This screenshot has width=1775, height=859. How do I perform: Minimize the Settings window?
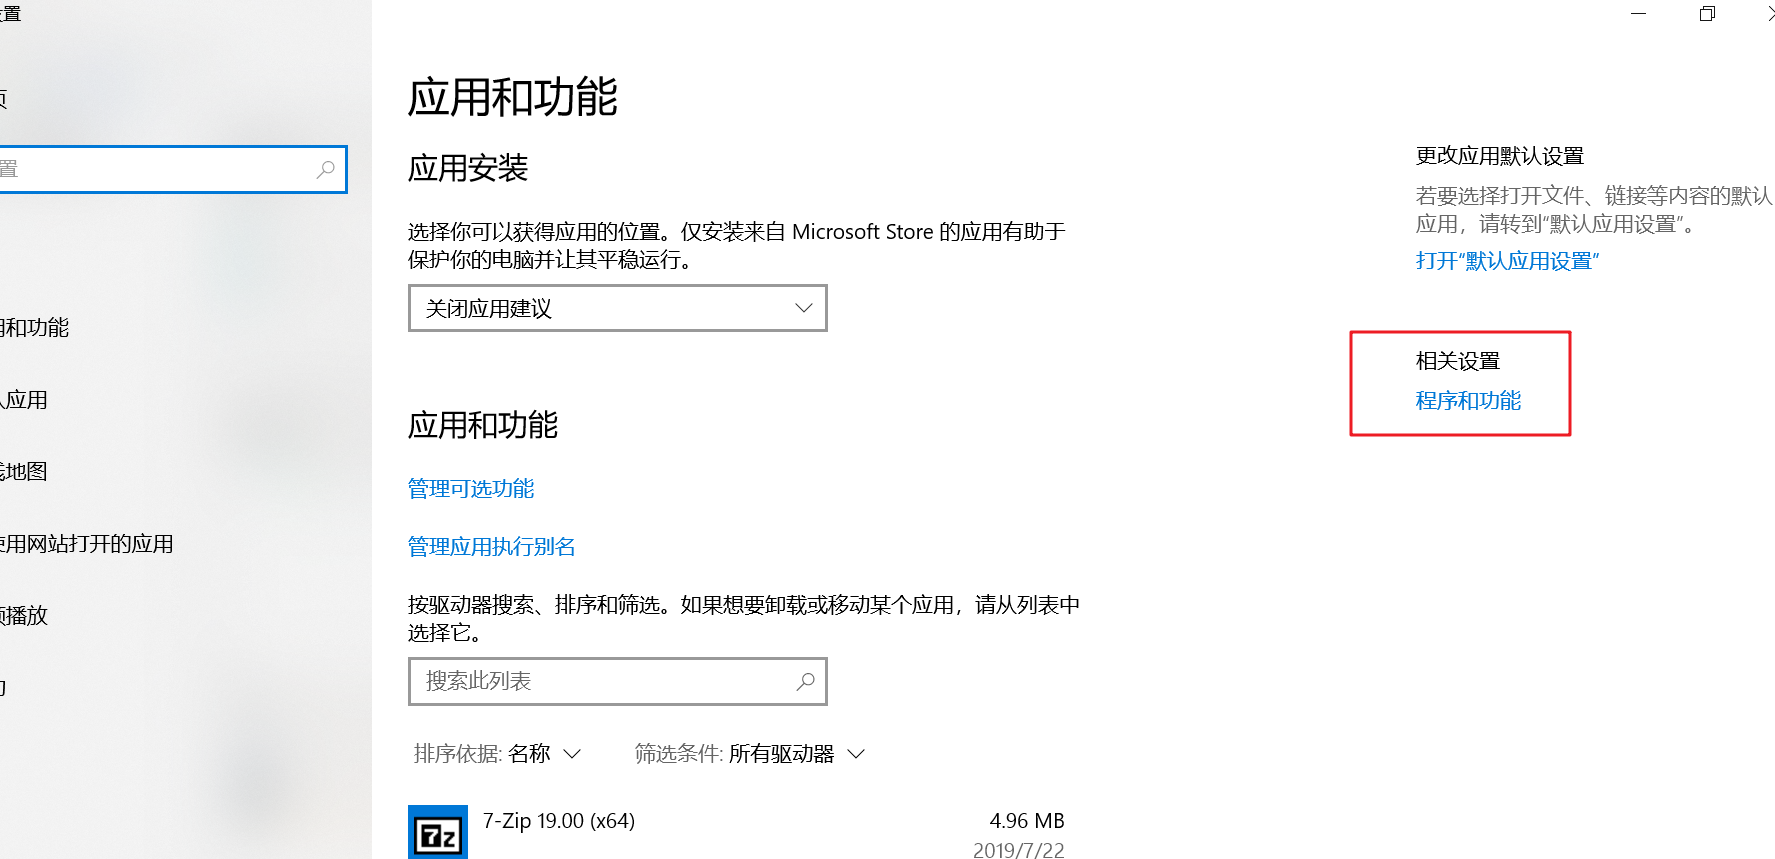pyautogui.click(x=1638, y=14)
